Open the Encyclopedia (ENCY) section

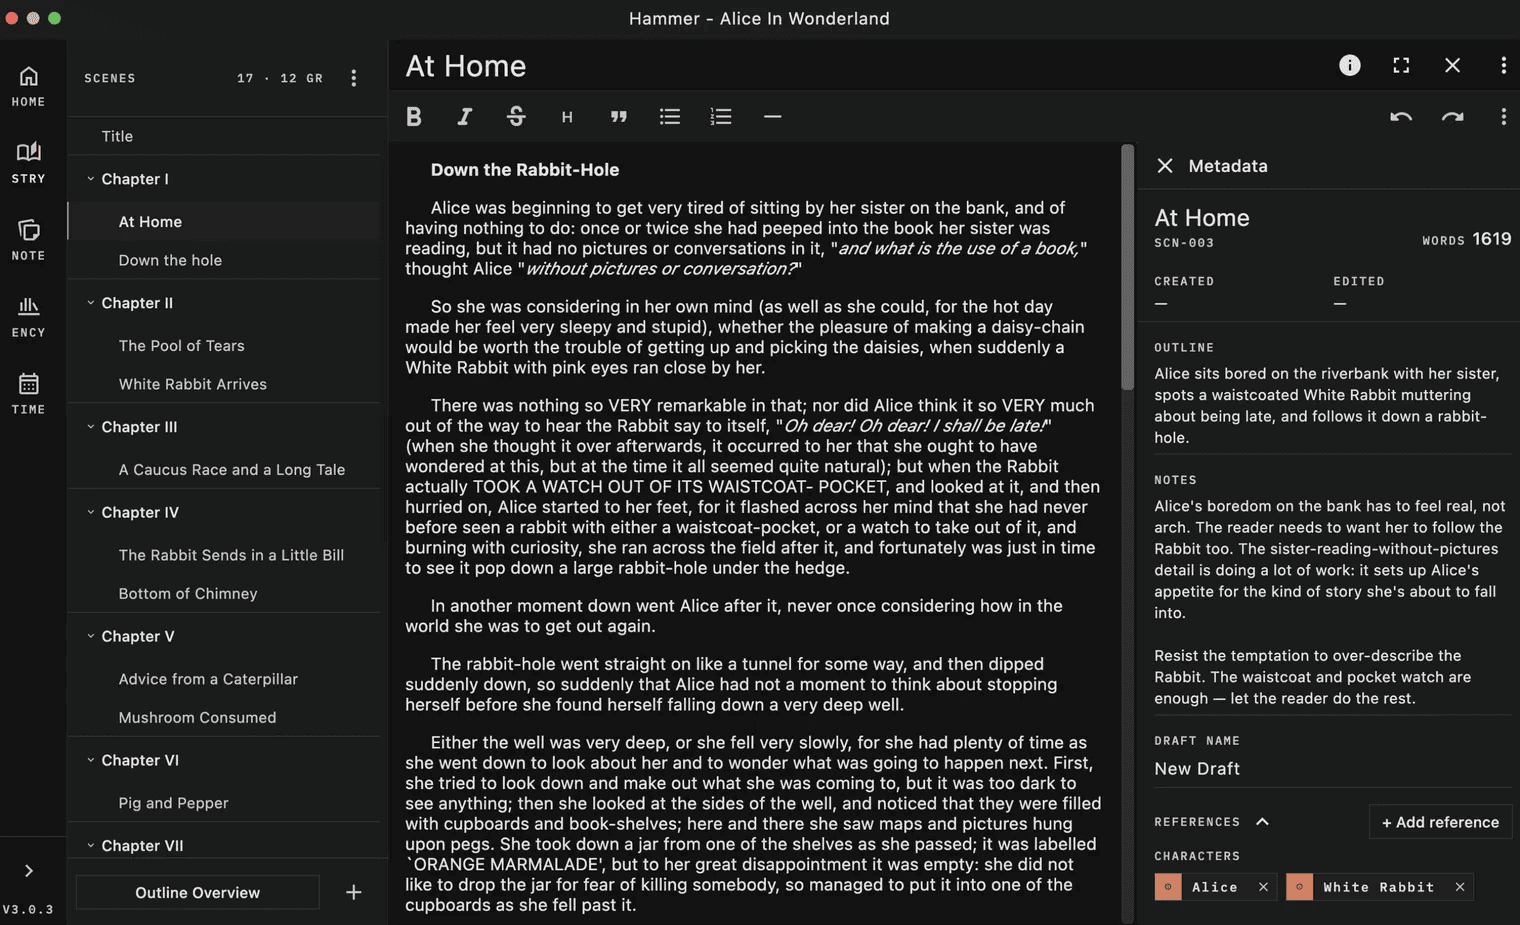pyautogui.click(x=28, y=317)
